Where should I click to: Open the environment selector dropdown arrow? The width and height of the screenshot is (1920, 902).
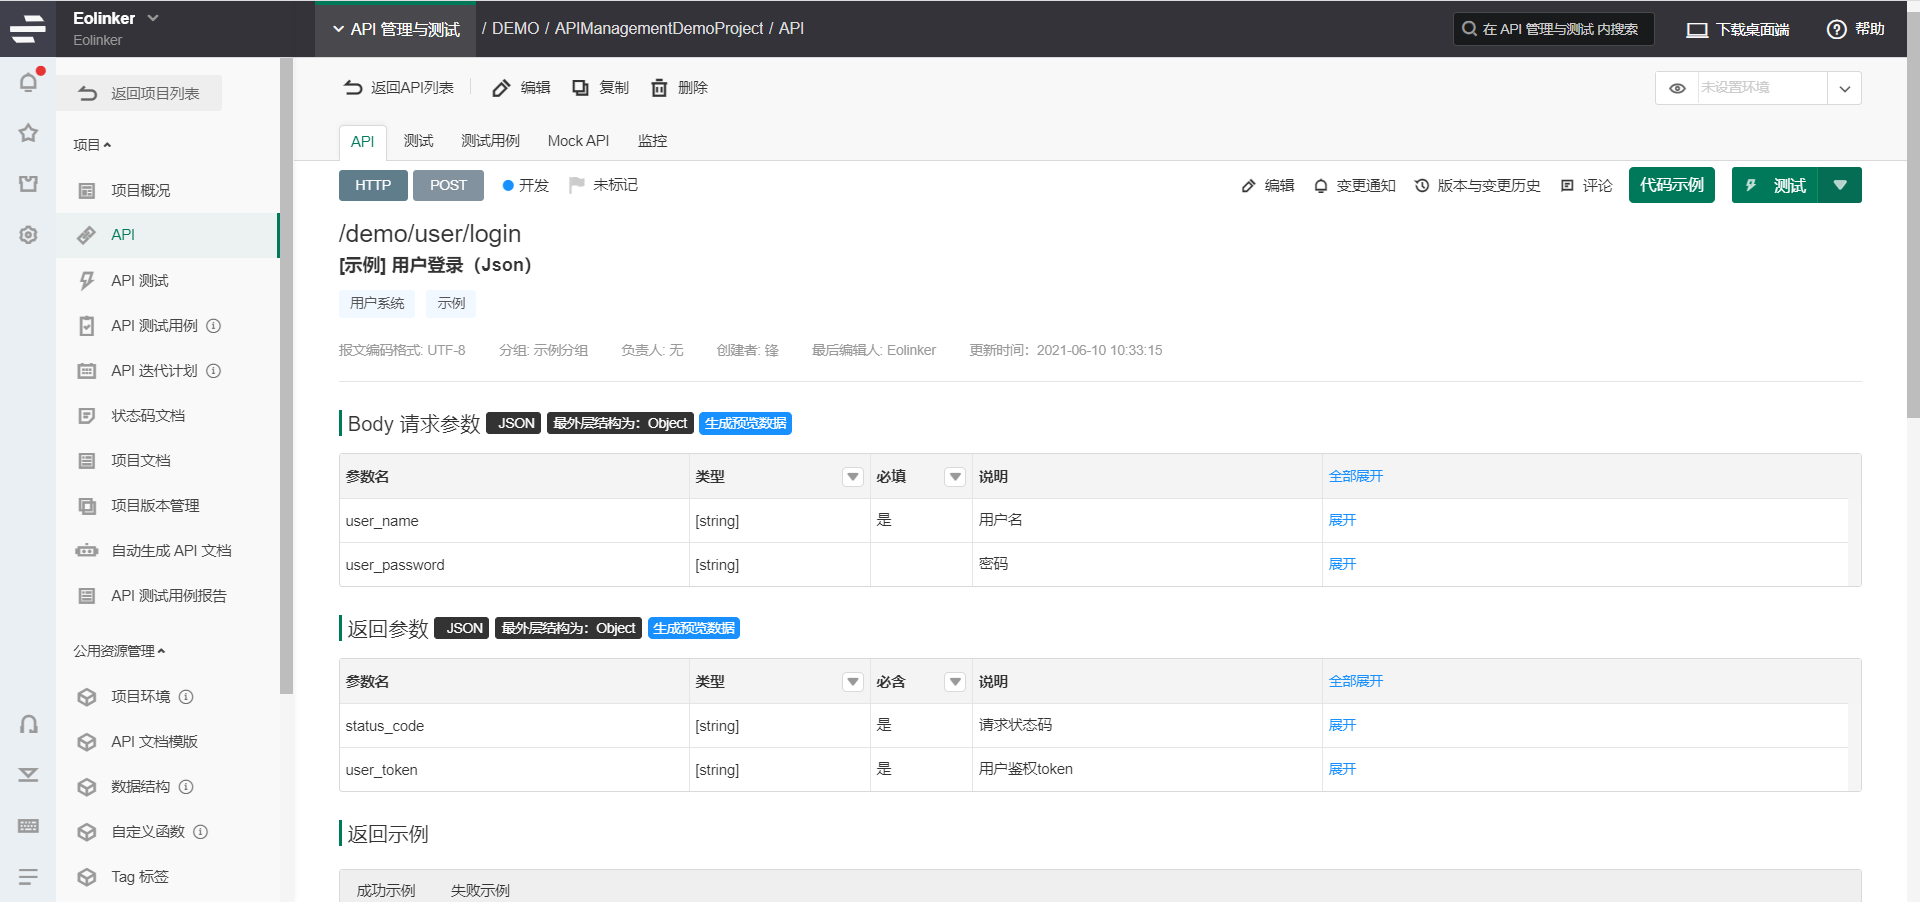pyautogui.click(x=1844, y=88)
